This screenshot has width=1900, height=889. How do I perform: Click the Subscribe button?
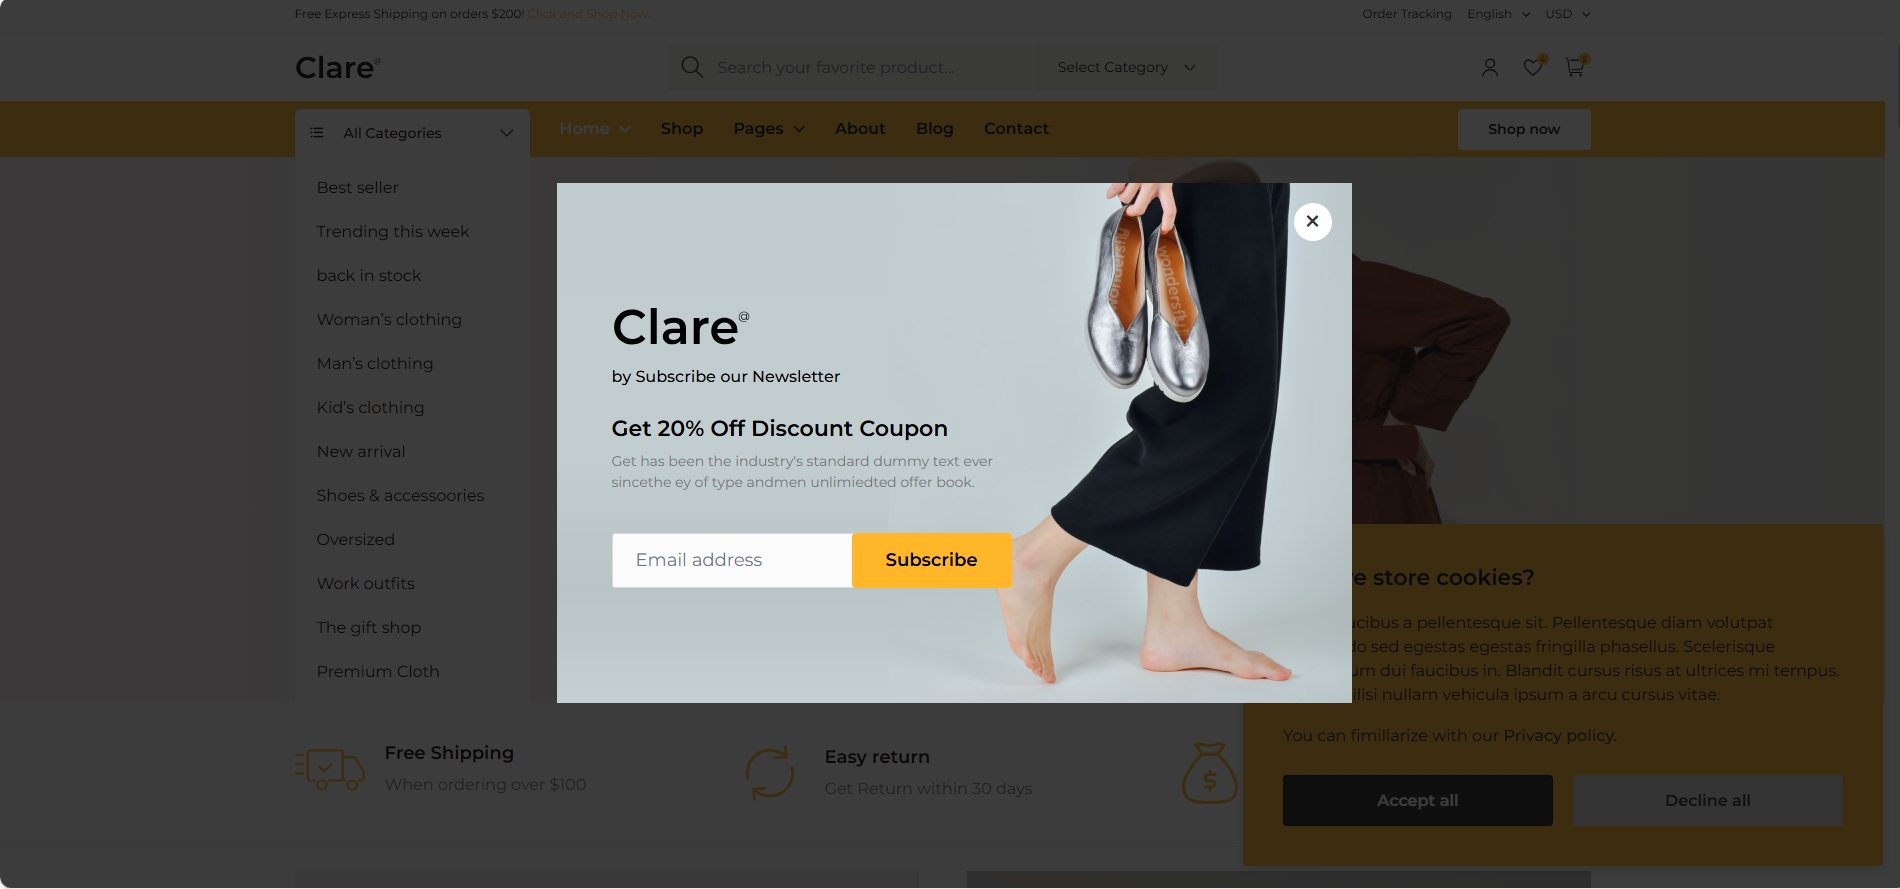click(x=931, y=560)
